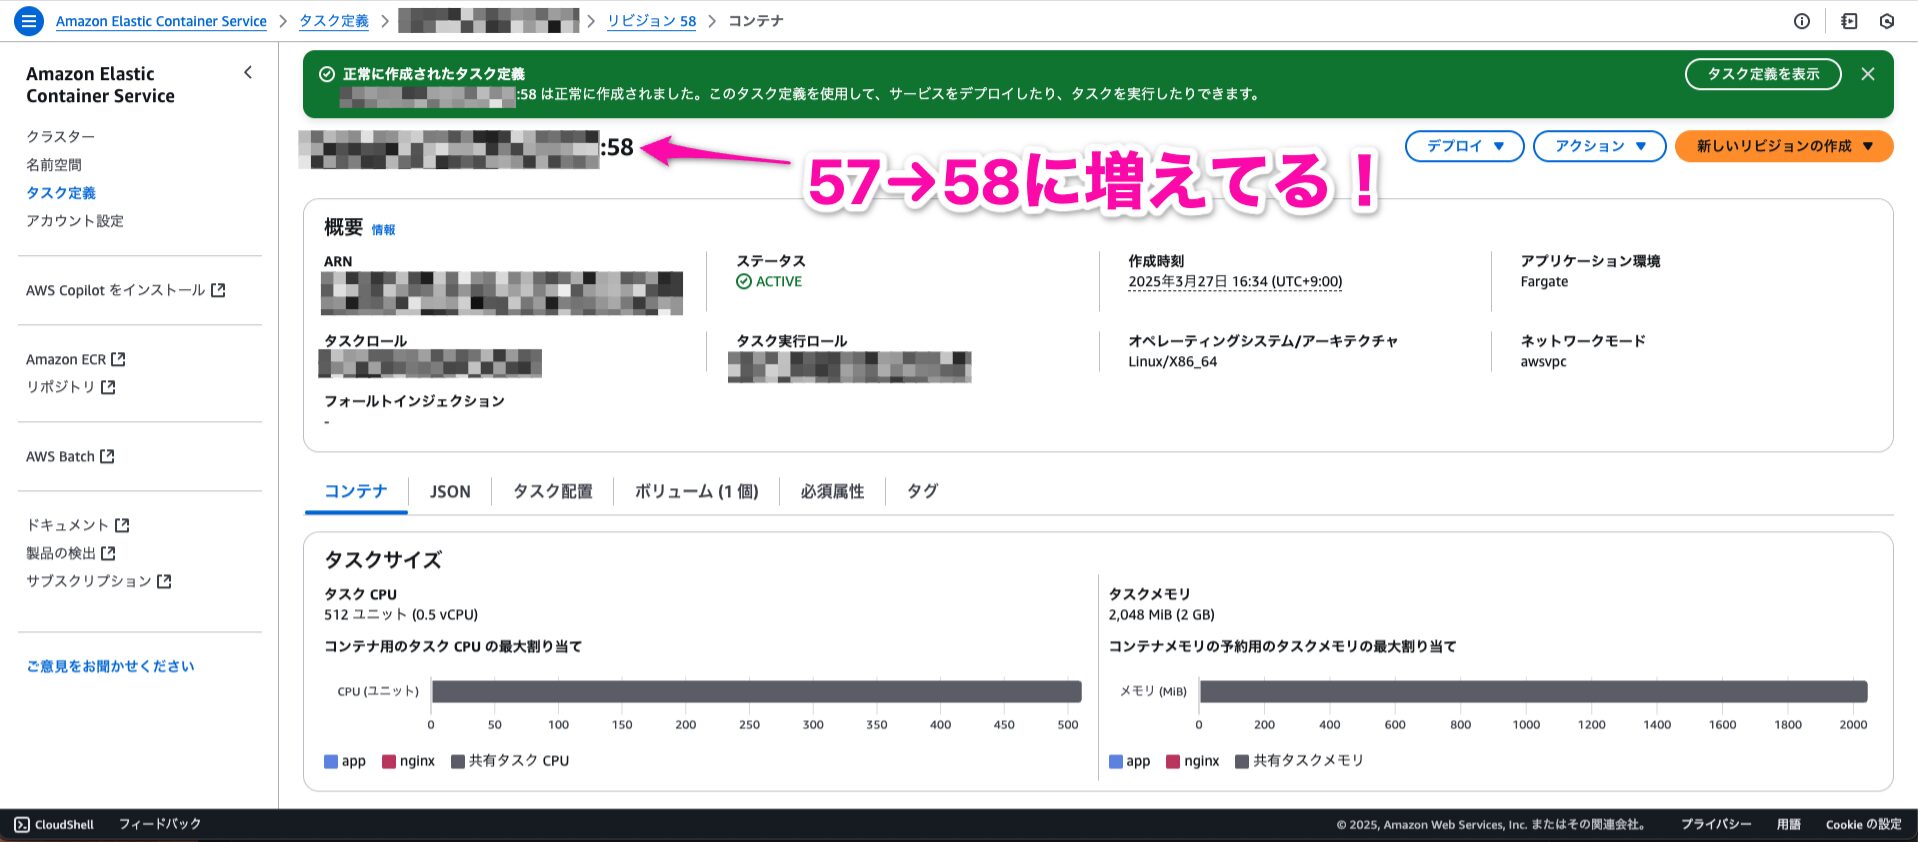
Task: Click the awsvpc network mode value
Action: click(1543, 362)
